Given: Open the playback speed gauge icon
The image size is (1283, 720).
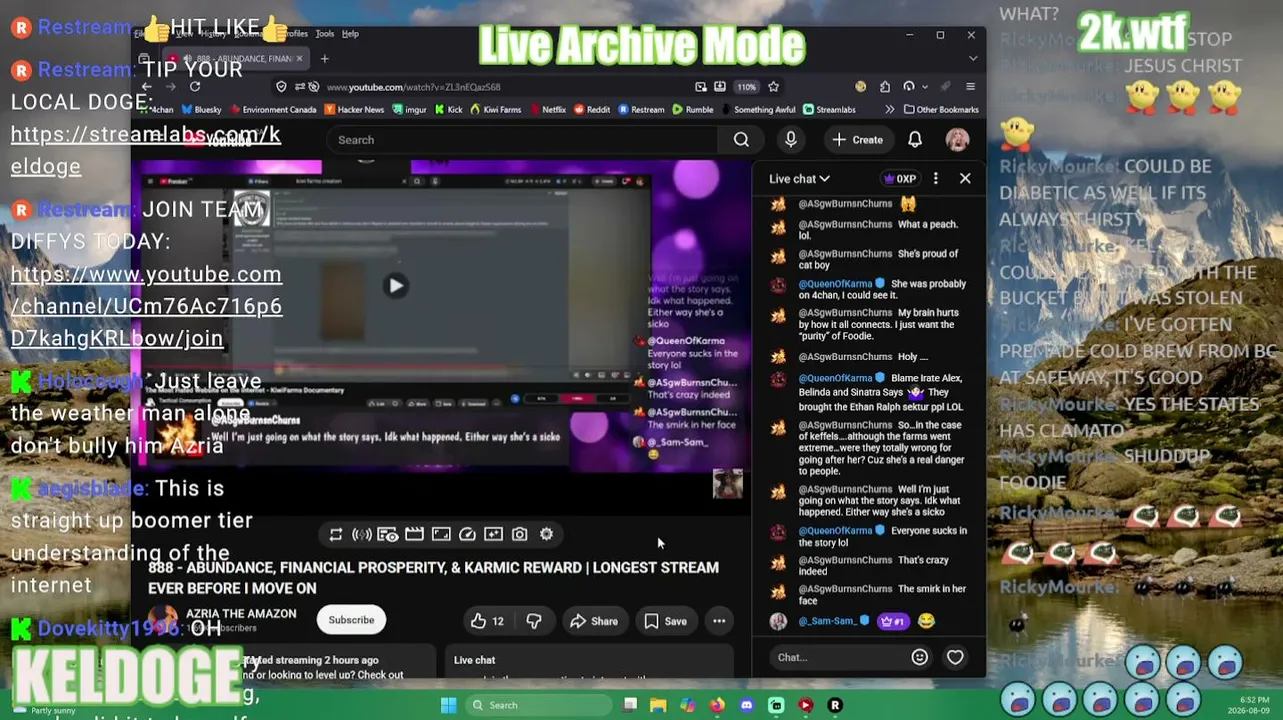Looking at the screenshot, I should tap(467, 535).
